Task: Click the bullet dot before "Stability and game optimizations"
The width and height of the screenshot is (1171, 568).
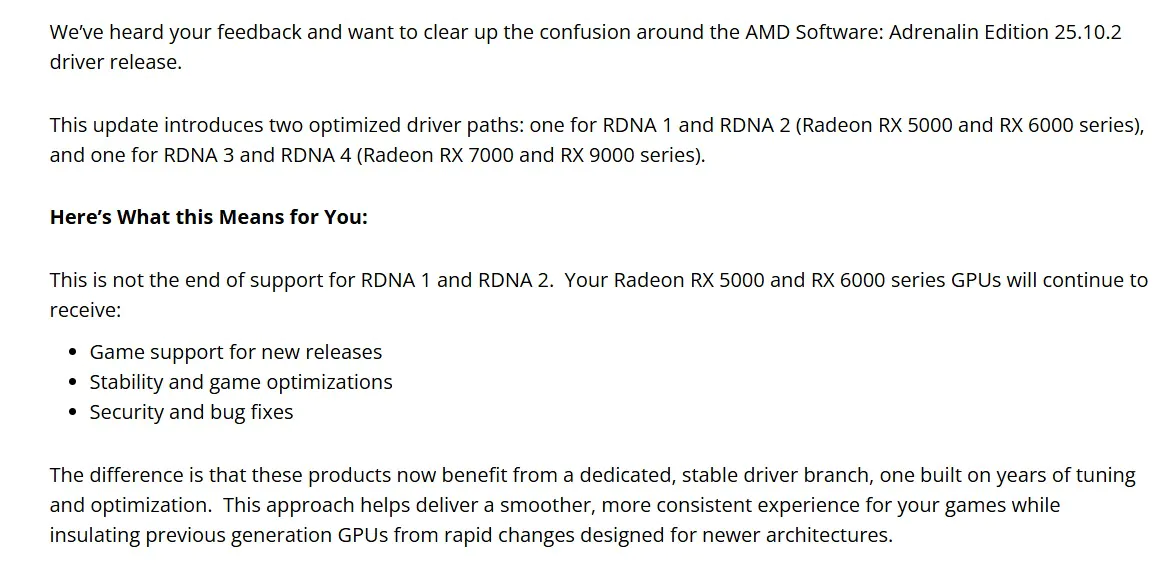Action: point(74,383)
